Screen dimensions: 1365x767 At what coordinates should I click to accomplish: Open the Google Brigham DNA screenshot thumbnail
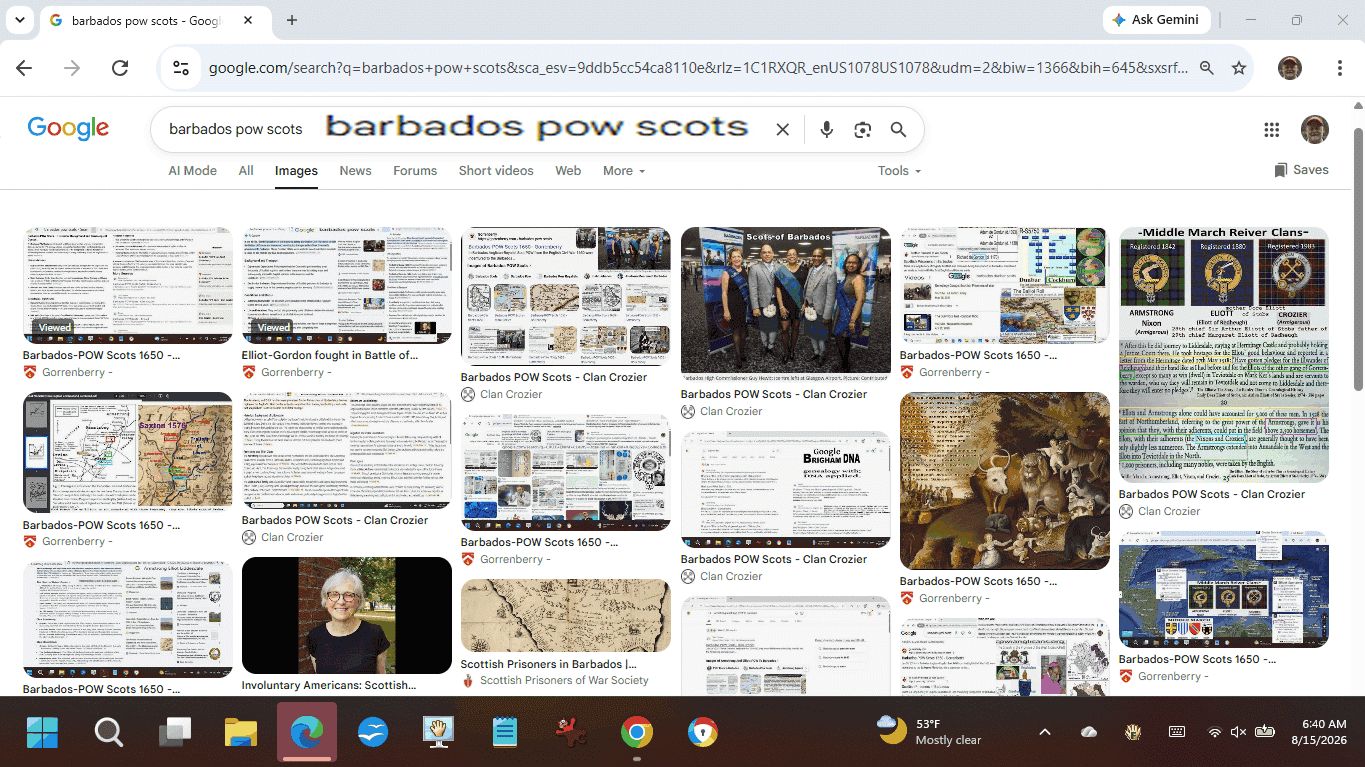[786, 489]
